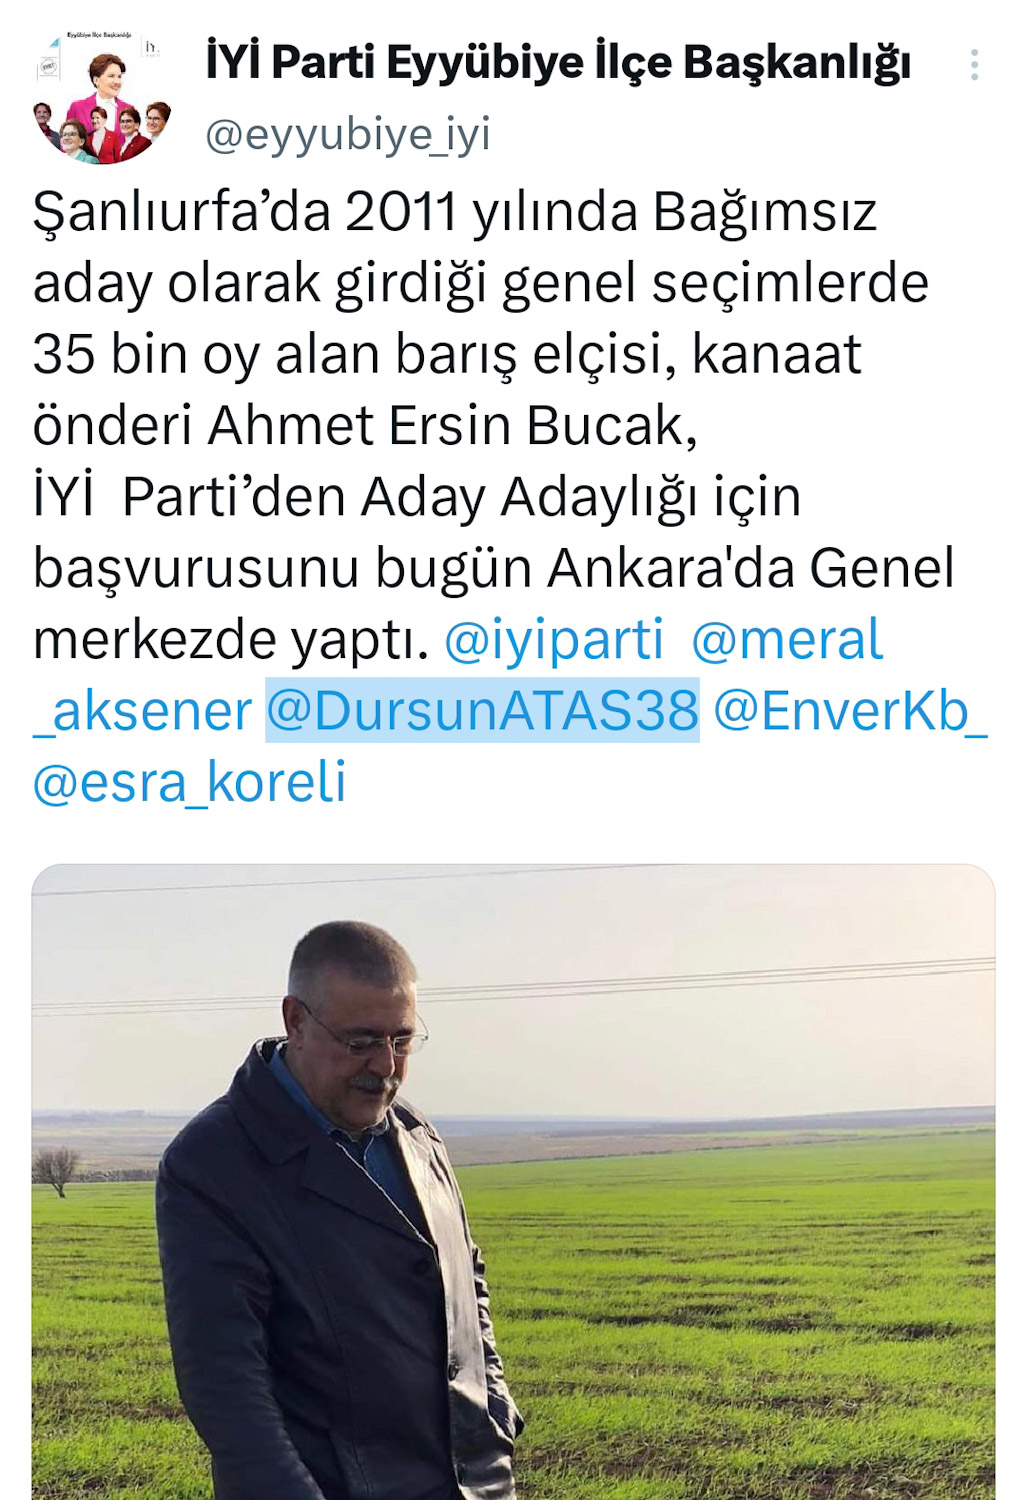Open the @EnverKb_ mention

click(x=850, y=711)
